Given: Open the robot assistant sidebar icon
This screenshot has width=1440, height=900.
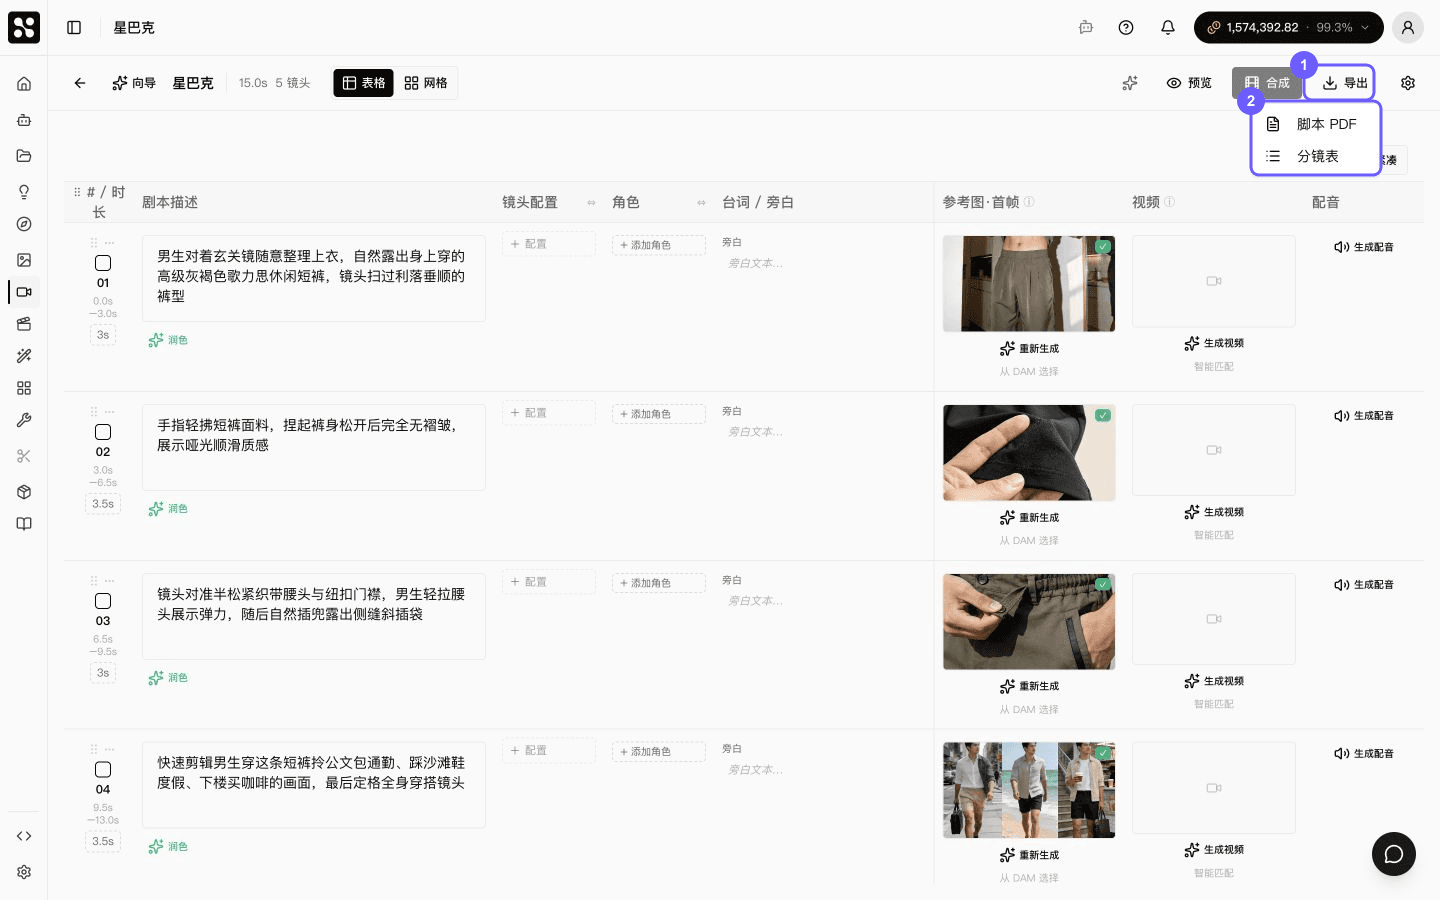Looking at the screenshot, I should pos(24,120).
